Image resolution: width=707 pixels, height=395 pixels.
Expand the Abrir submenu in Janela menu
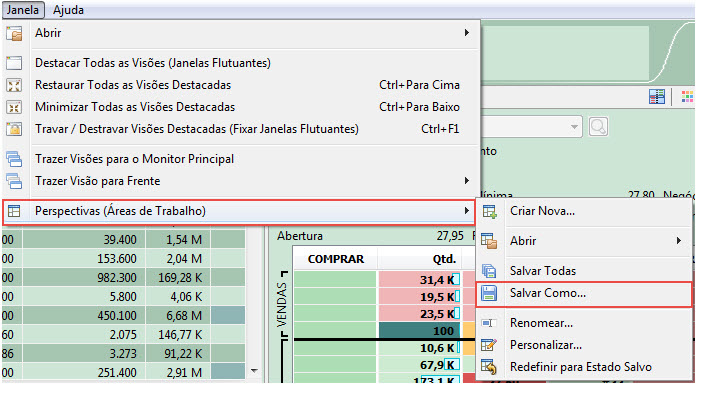coord(467,33)
